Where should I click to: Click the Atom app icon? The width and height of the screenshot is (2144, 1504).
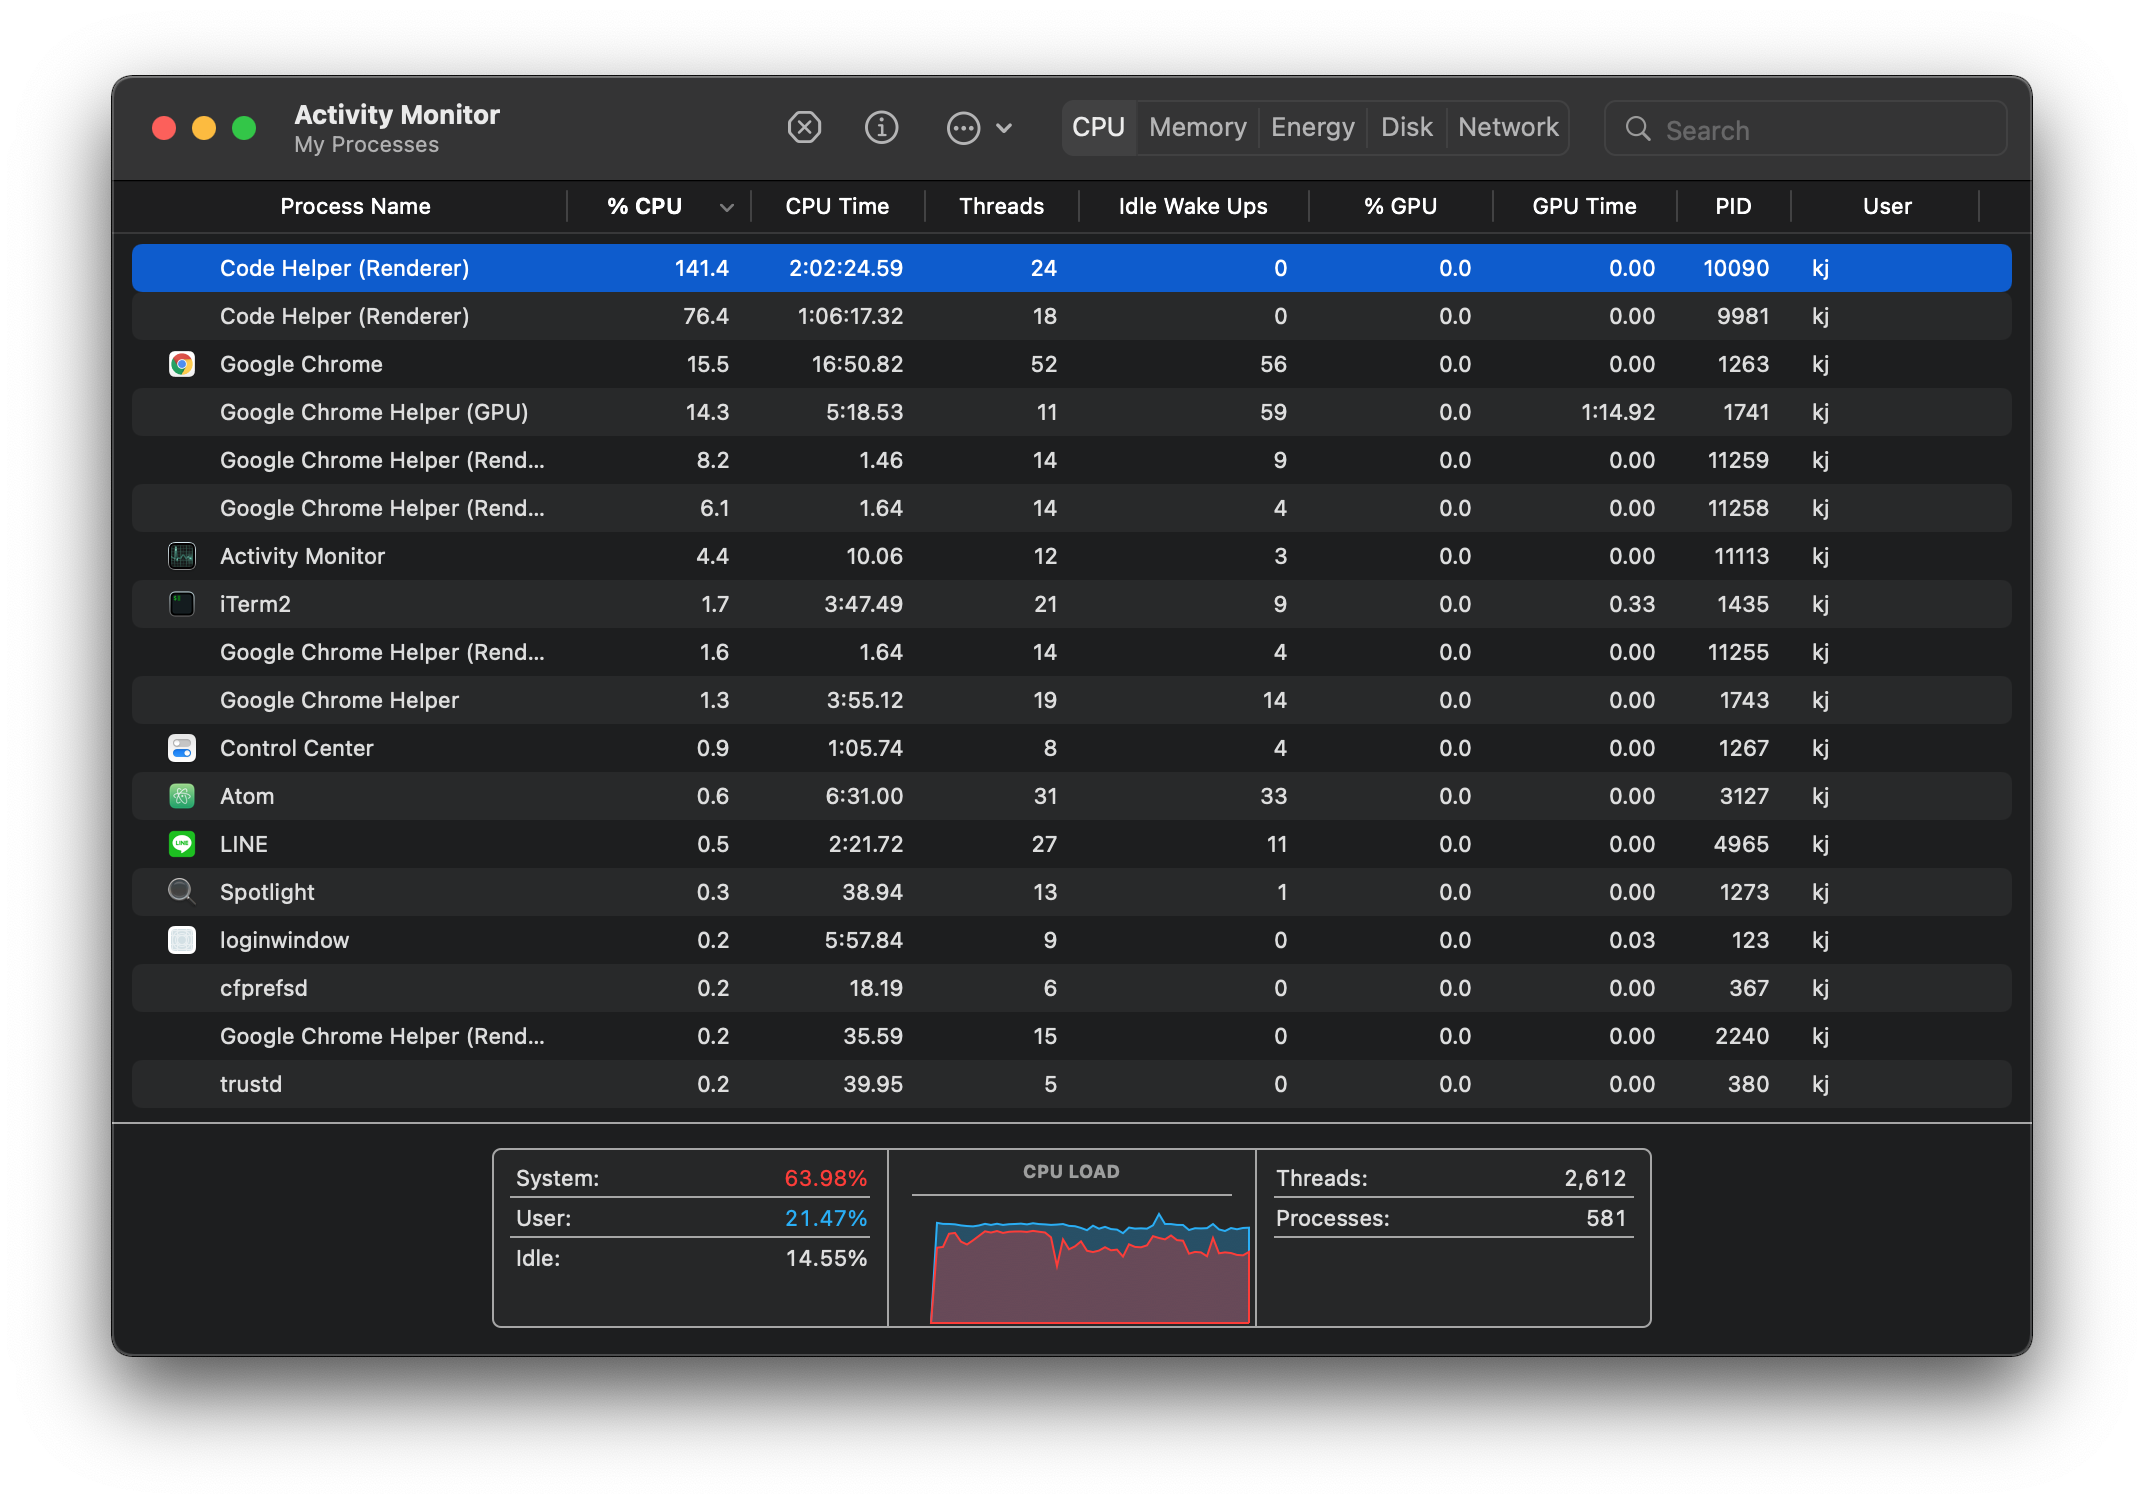(182, 796)
